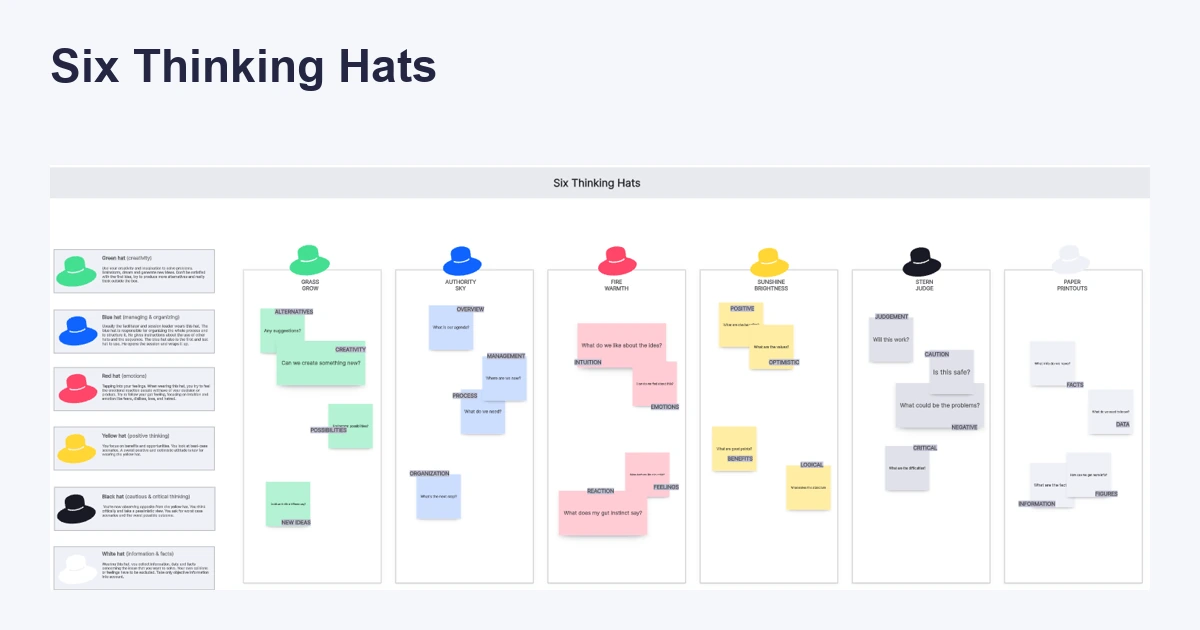Image resolution: width=1200 pixels, height=630 pixels.
Task: Click the green hat icon in the creativity legend card
Action: [76, 271]
